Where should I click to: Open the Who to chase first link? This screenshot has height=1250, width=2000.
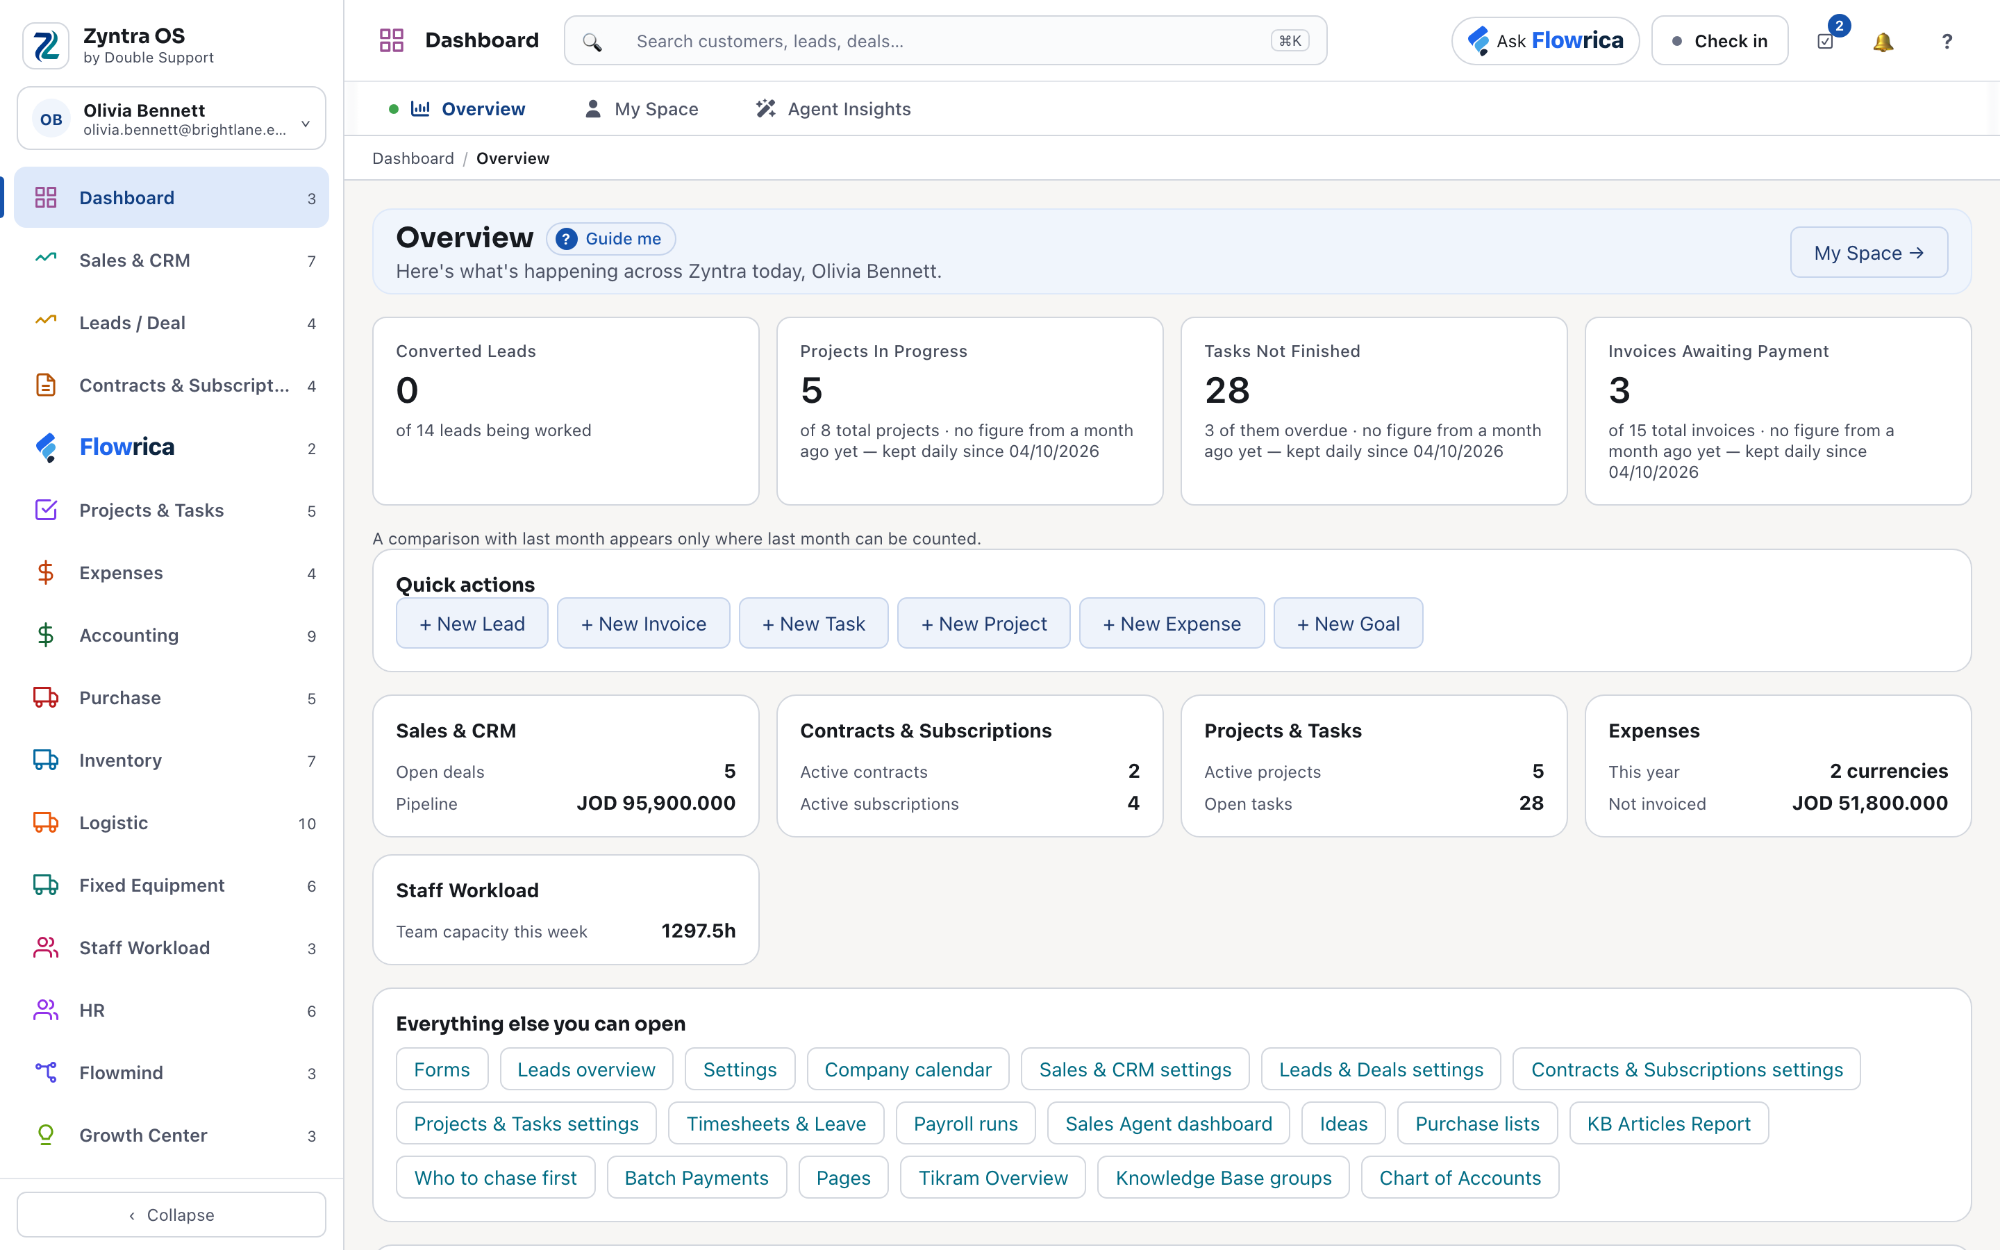click(x=496, y=1178)
